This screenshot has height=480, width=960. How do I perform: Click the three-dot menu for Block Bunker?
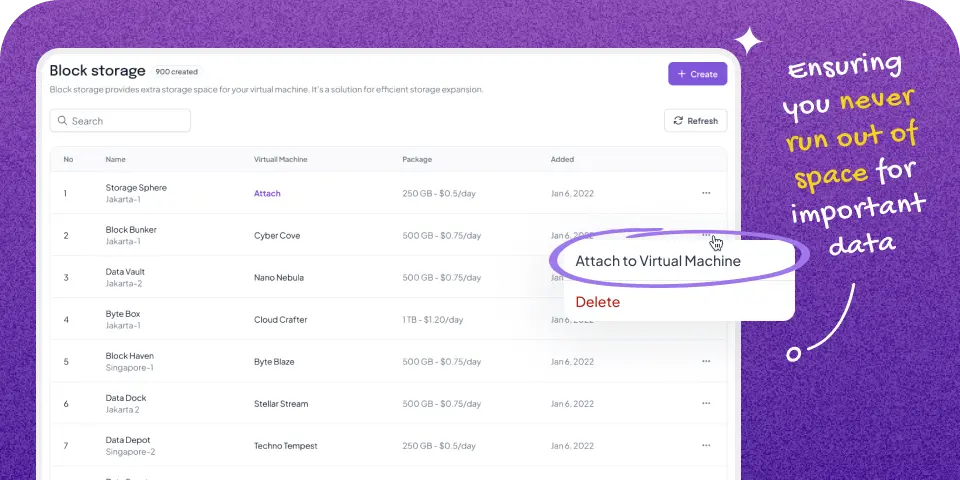pyautogui.click(x=706, y=235)
